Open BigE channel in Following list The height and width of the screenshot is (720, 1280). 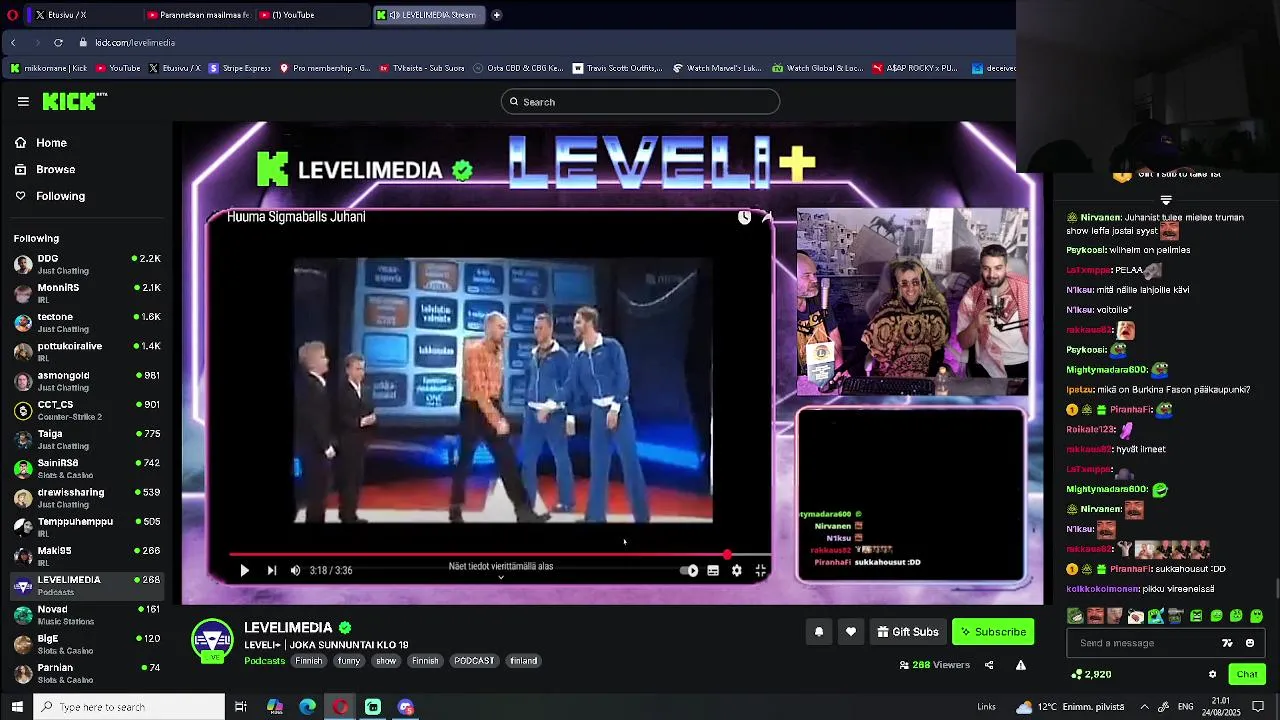(x=87, y=643)
